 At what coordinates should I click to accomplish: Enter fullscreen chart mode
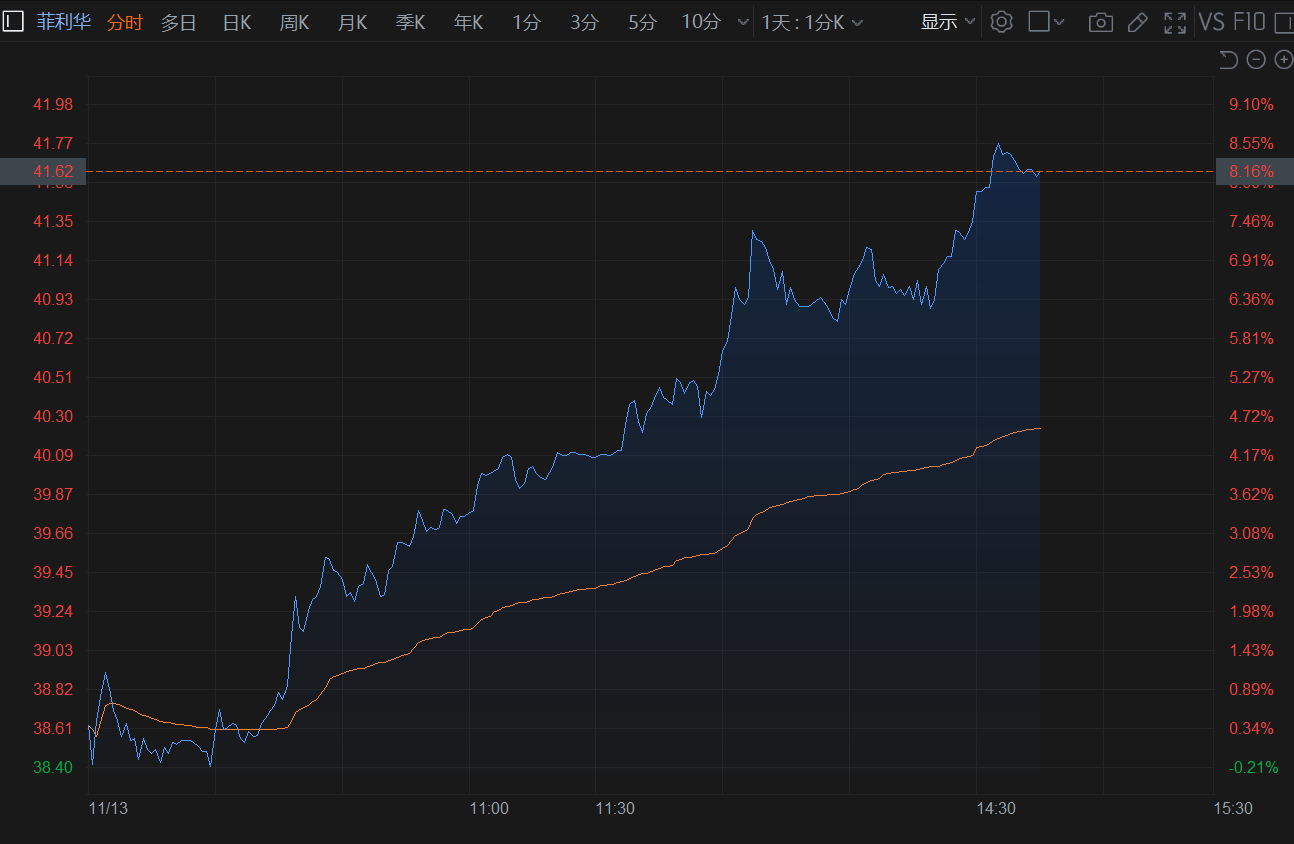click(x=1175, y=22)
